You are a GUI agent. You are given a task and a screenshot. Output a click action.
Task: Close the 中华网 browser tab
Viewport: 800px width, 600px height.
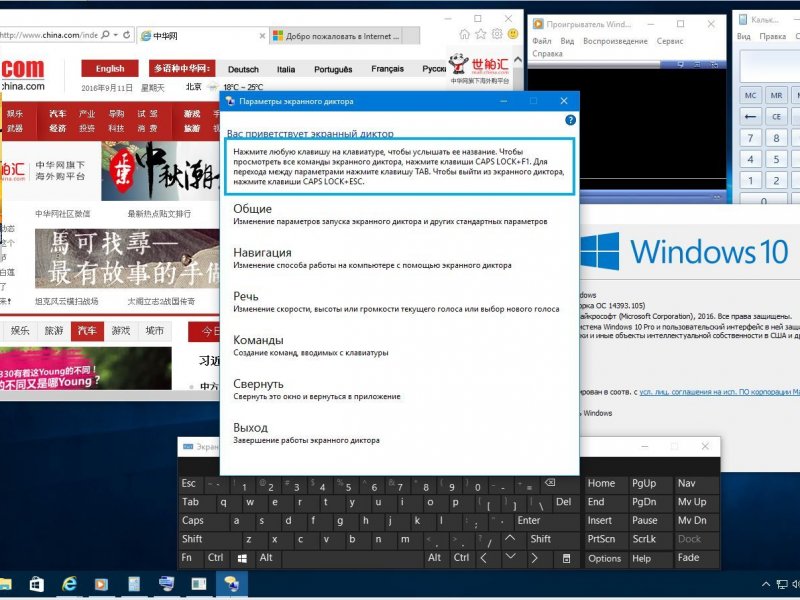point(262,36)
